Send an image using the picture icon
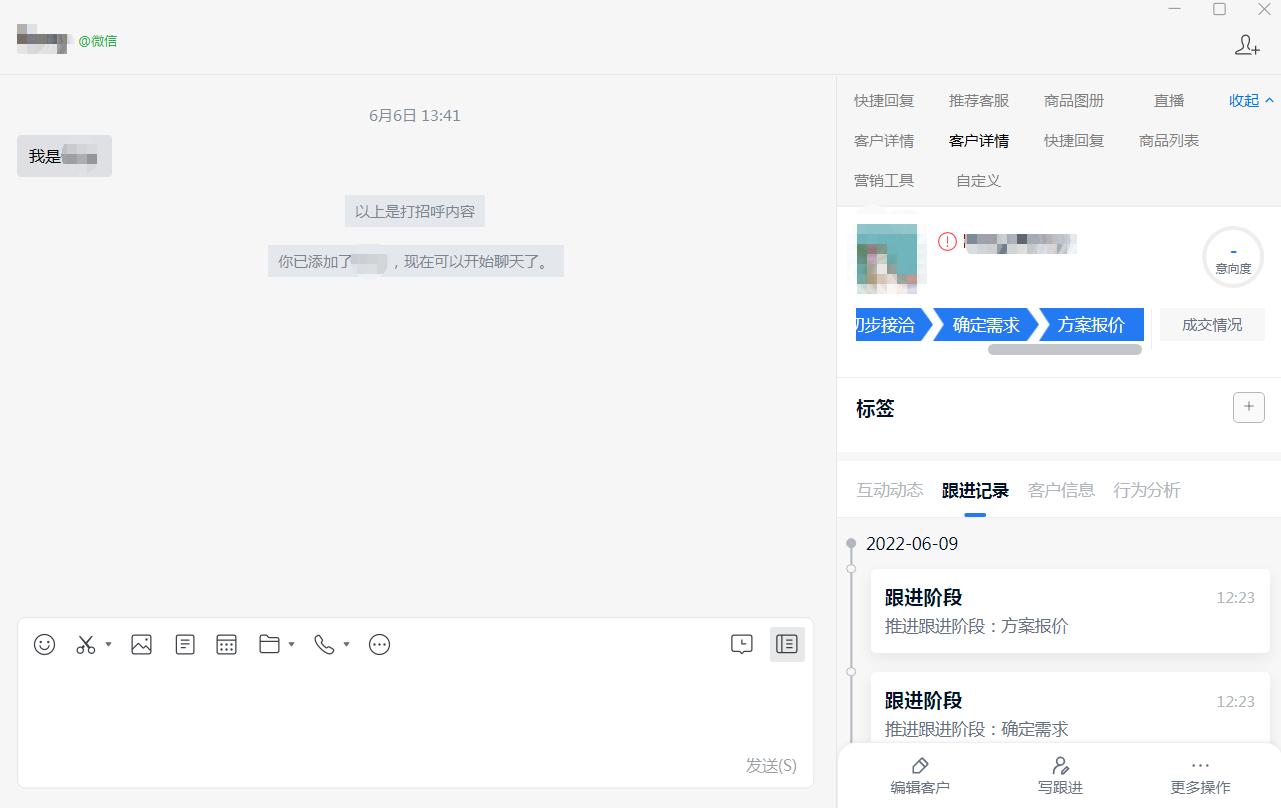Viewport: 1281px width, 808px height. (x=141, y=644)
